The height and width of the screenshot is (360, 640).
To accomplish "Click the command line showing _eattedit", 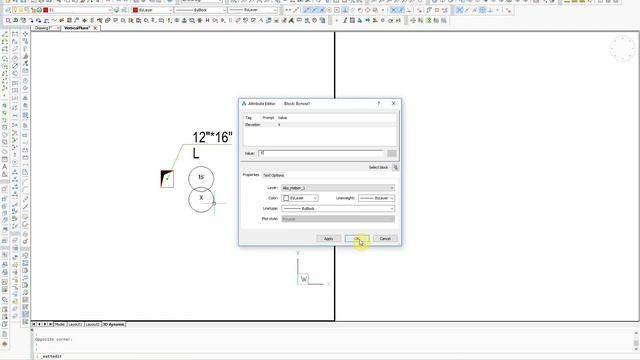I will click(51, 356).
